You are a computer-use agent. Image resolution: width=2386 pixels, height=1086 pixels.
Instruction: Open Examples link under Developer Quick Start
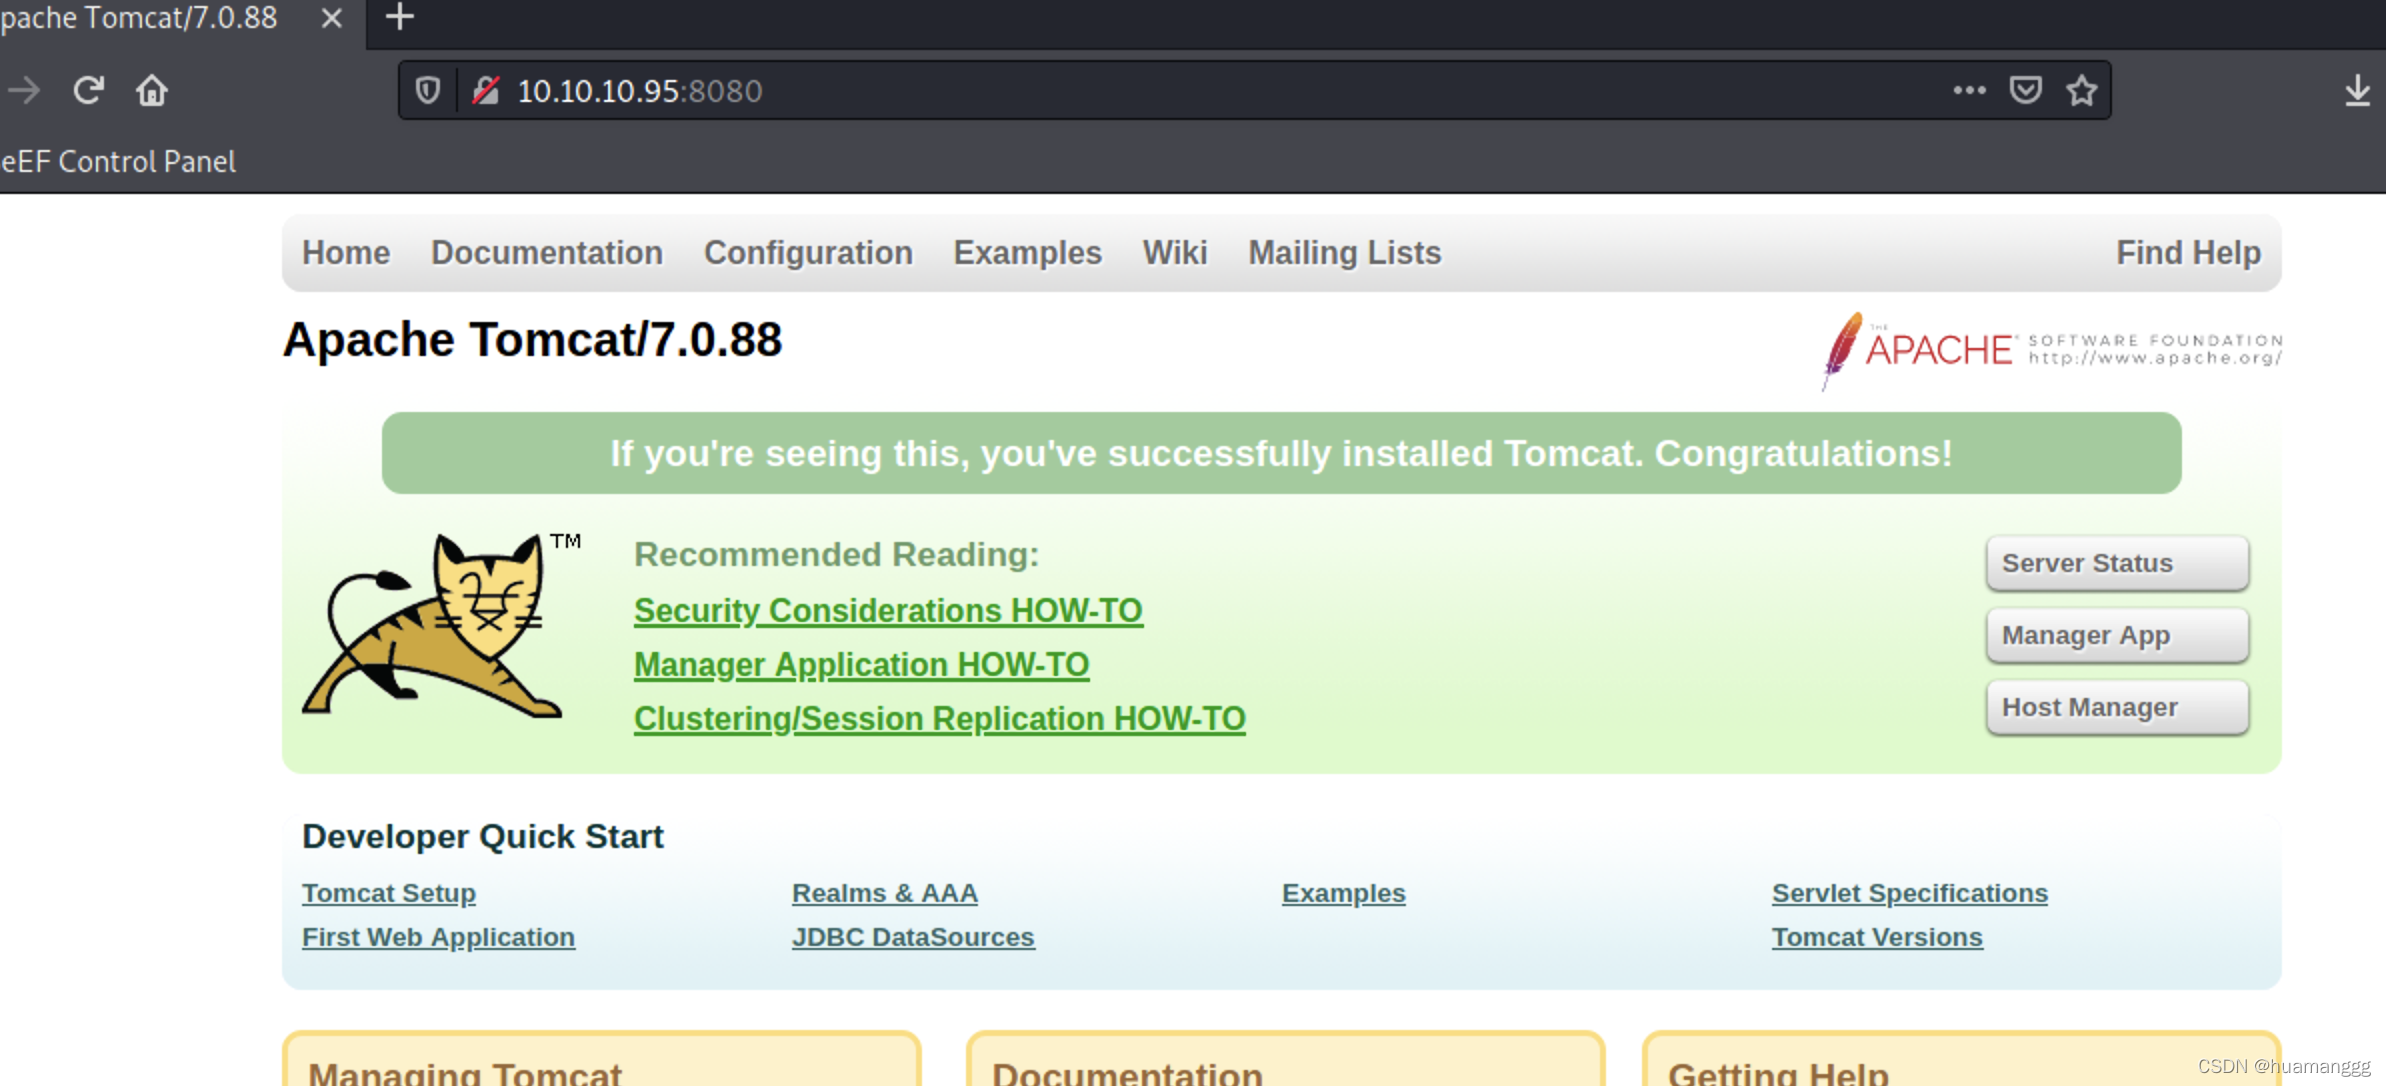[x=1343, y=893]
